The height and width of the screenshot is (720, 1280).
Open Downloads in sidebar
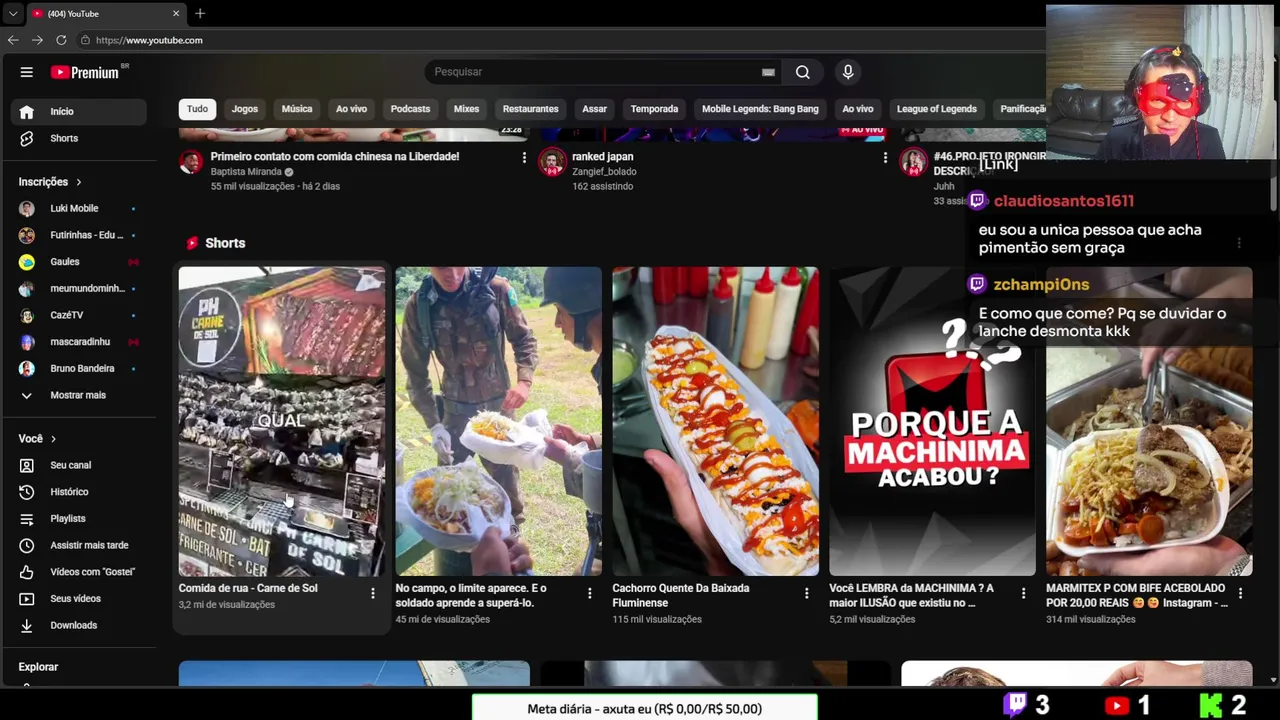(78, 625)
